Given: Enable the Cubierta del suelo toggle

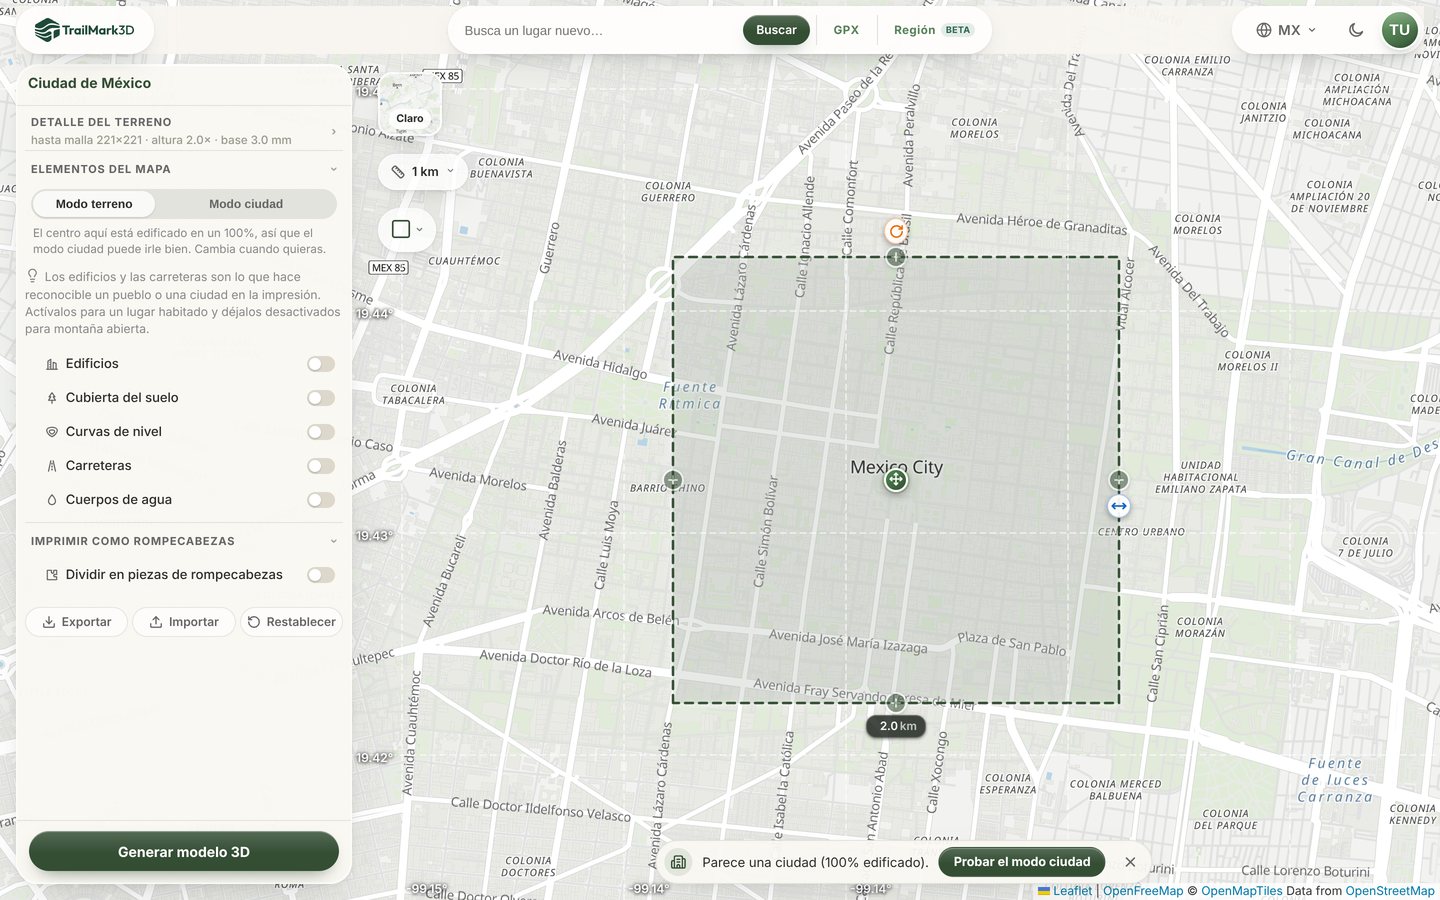Looking at the screenshot, I should click(321, 398).
